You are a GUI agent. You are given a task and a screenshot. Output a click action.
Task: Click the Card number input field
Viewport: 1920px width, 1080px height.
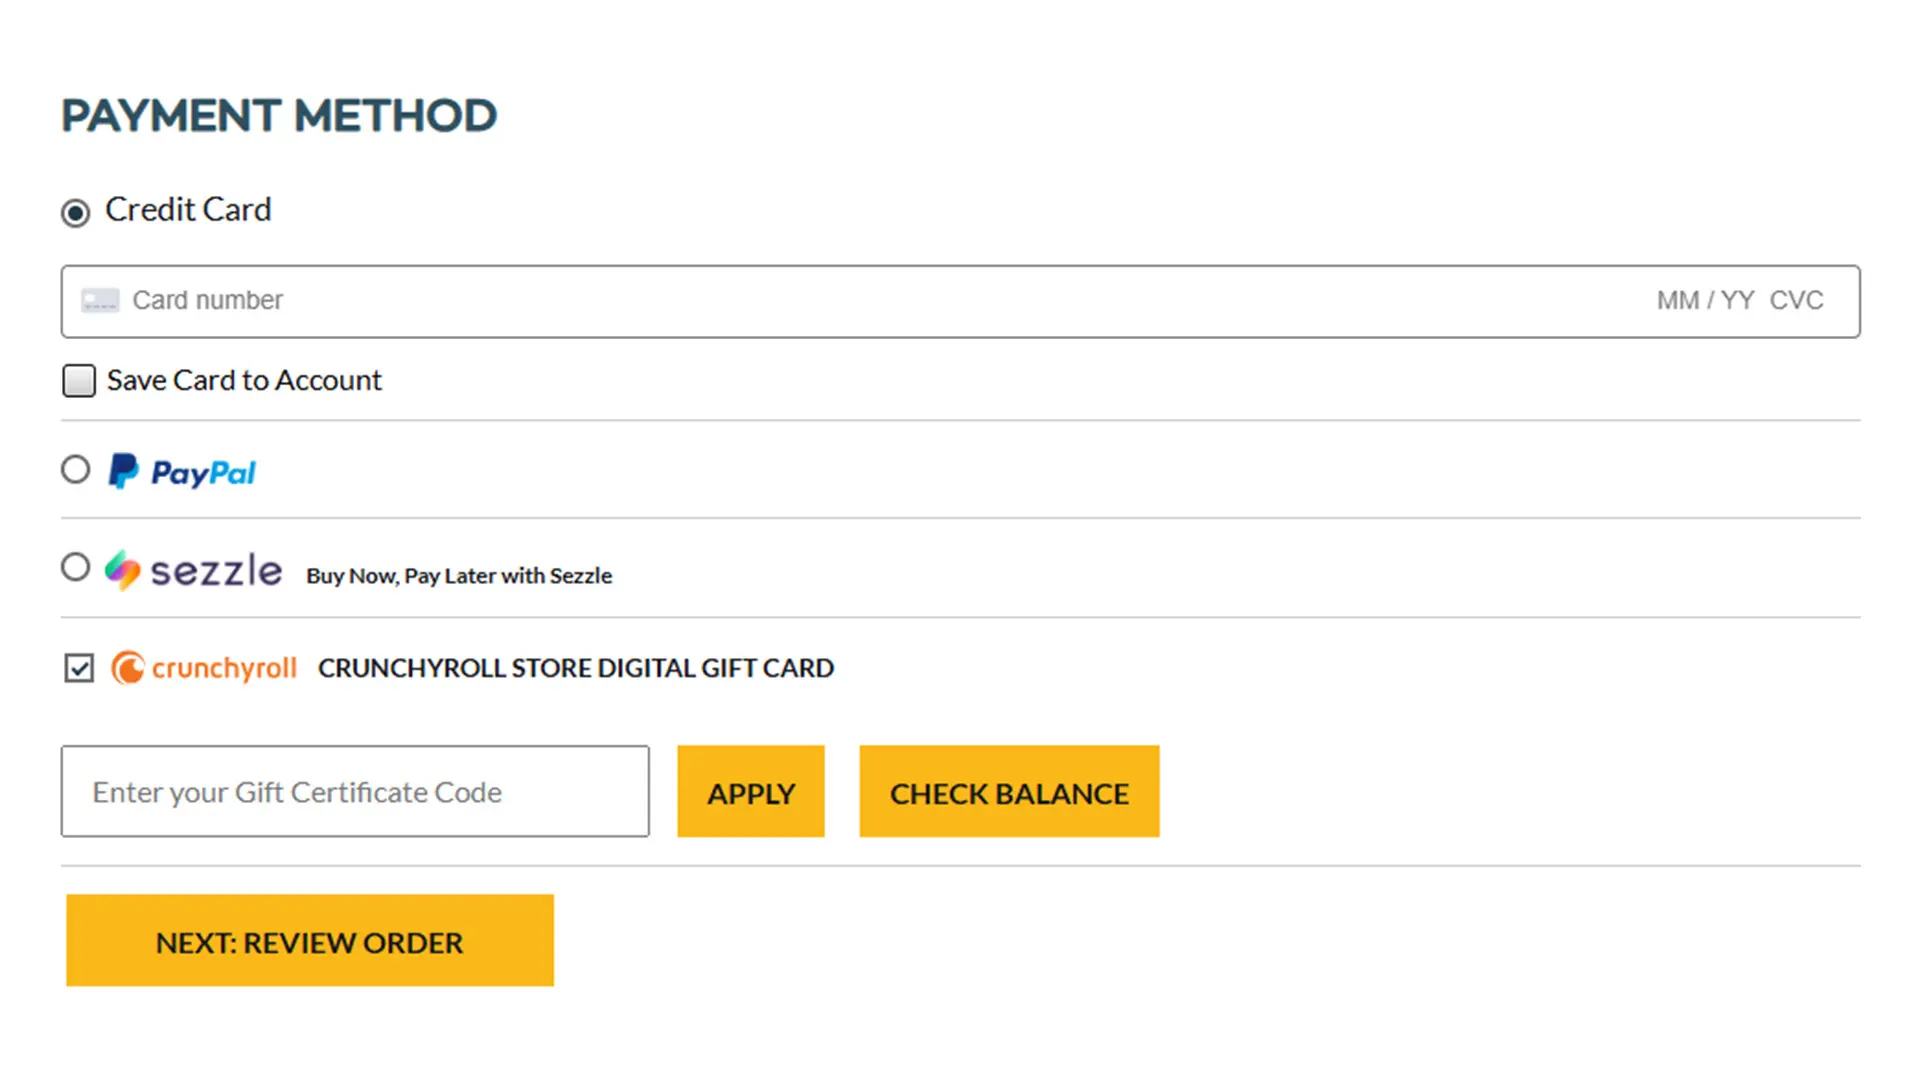(x=400, y=300)
